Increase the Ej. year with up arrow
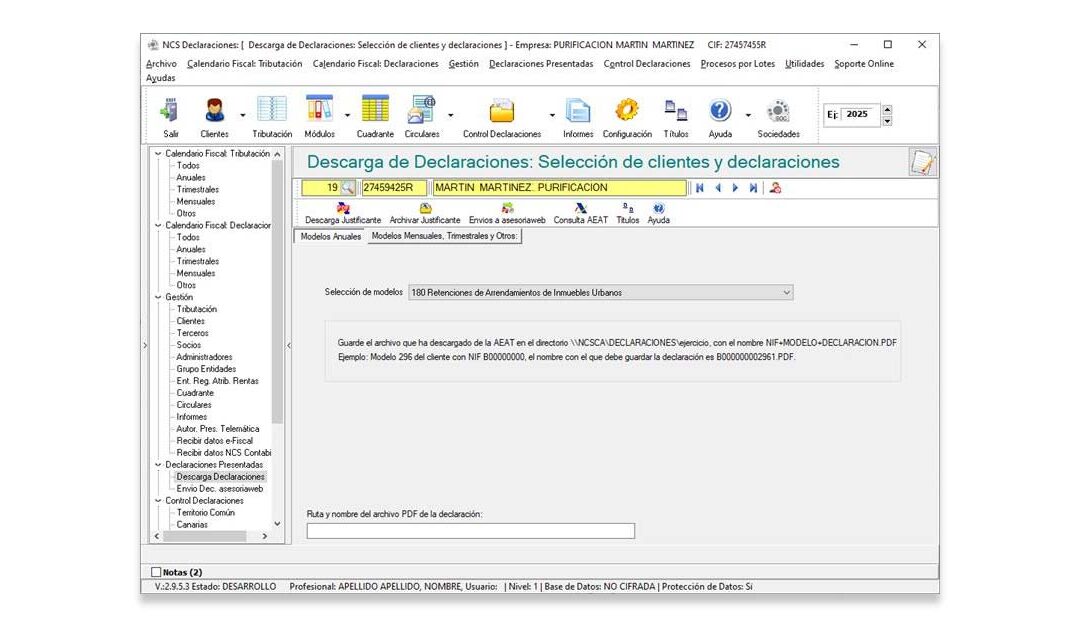This screenshot has width=1080, height=628. click(887, 109)
